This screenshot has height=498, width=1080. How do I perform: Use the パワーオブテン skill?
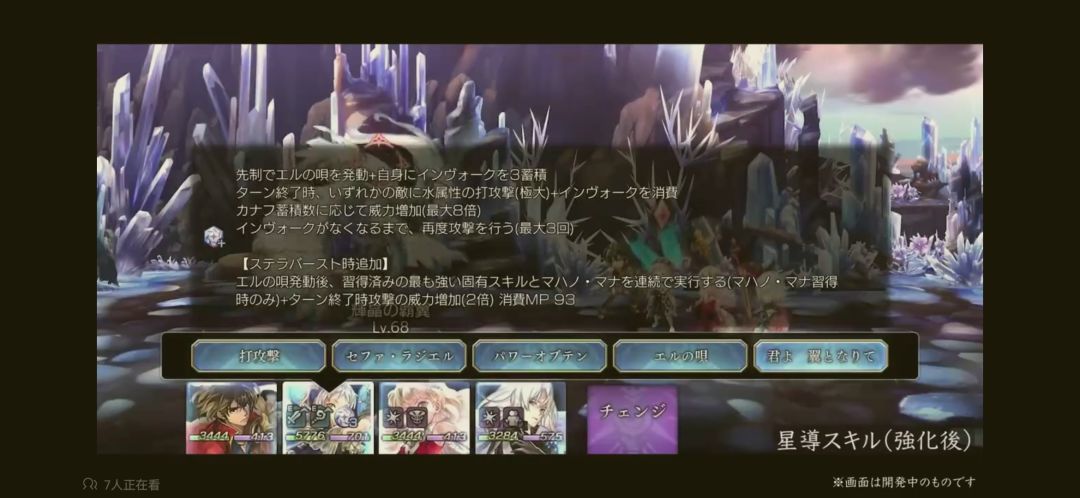[x=539, y=356]
